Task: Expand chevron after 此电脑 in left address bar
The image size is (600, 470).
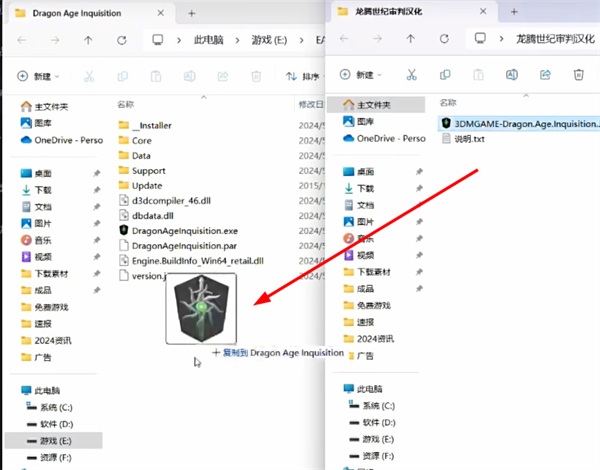Action: click(x=237, y=40)
